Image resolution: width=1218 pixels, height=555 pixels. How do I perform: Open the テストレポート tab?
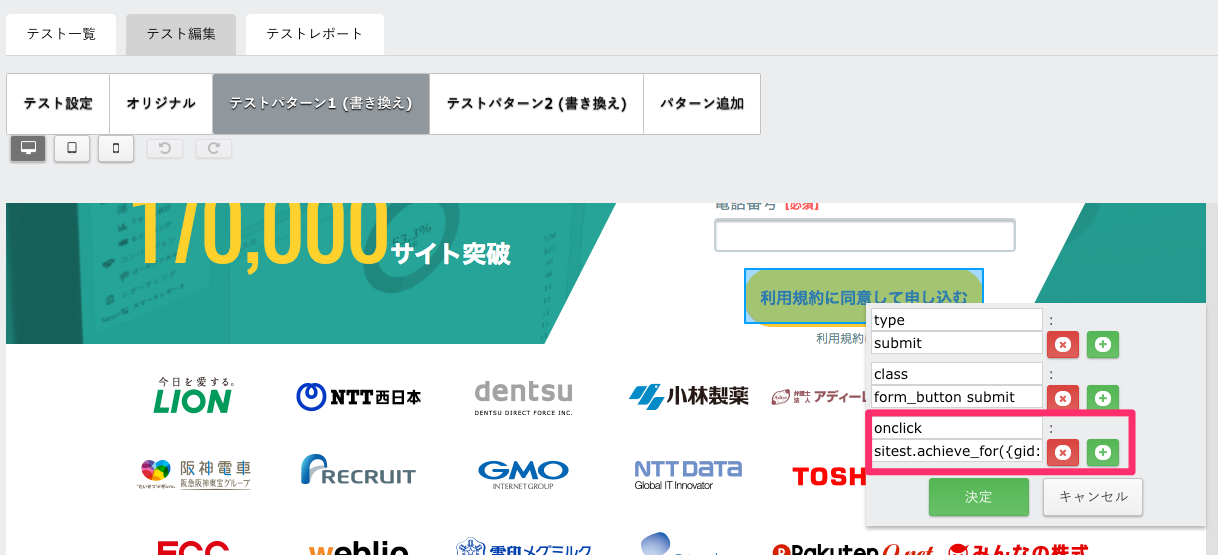315,34
